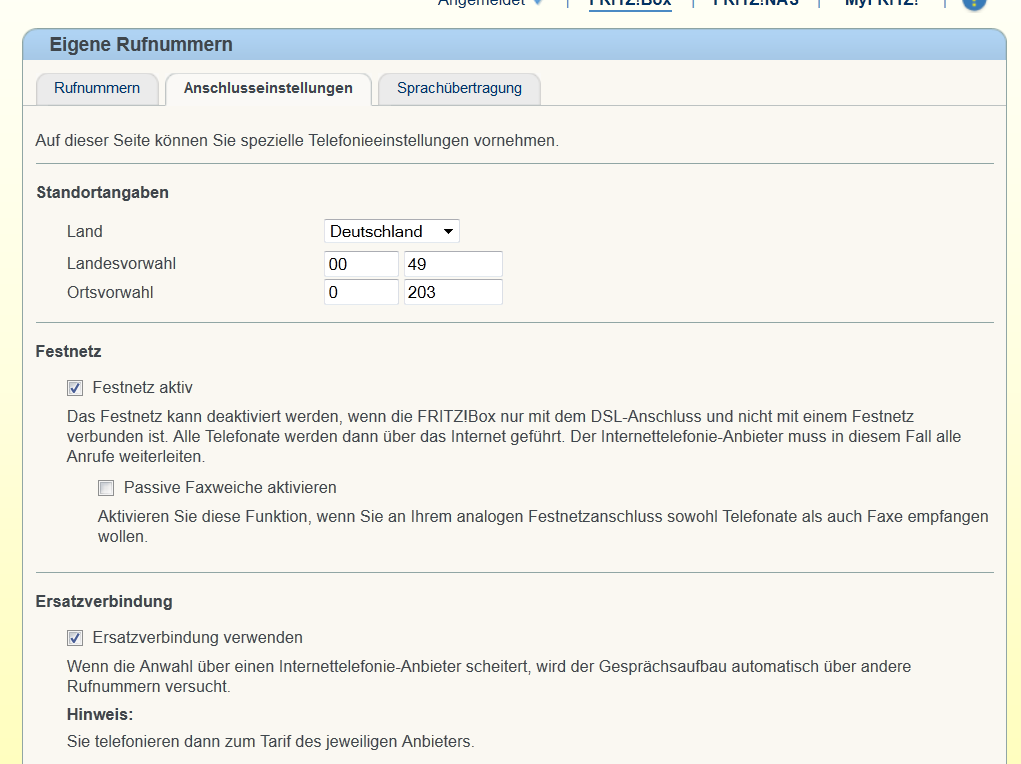Open the Land dropdown showing Deutschland
The height and width of the screenshot is (764, 1021).
391,231
